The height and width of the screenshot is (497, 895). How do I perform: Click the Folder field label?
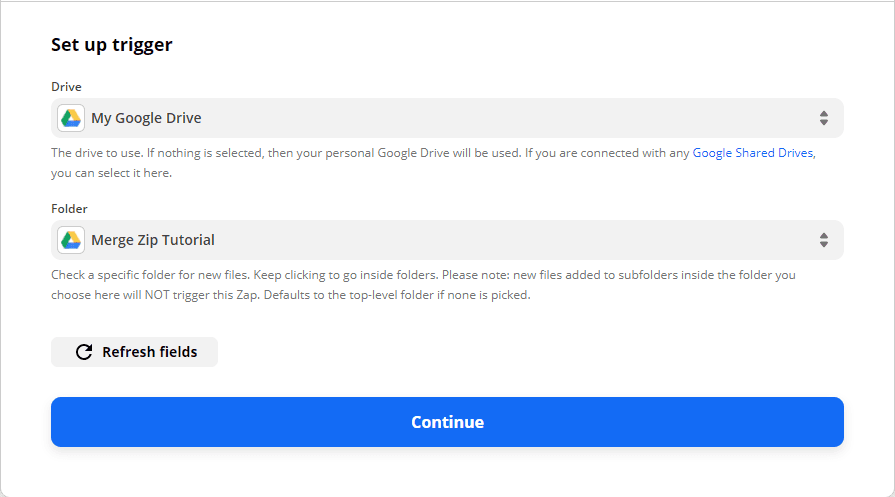coord(69,209)
